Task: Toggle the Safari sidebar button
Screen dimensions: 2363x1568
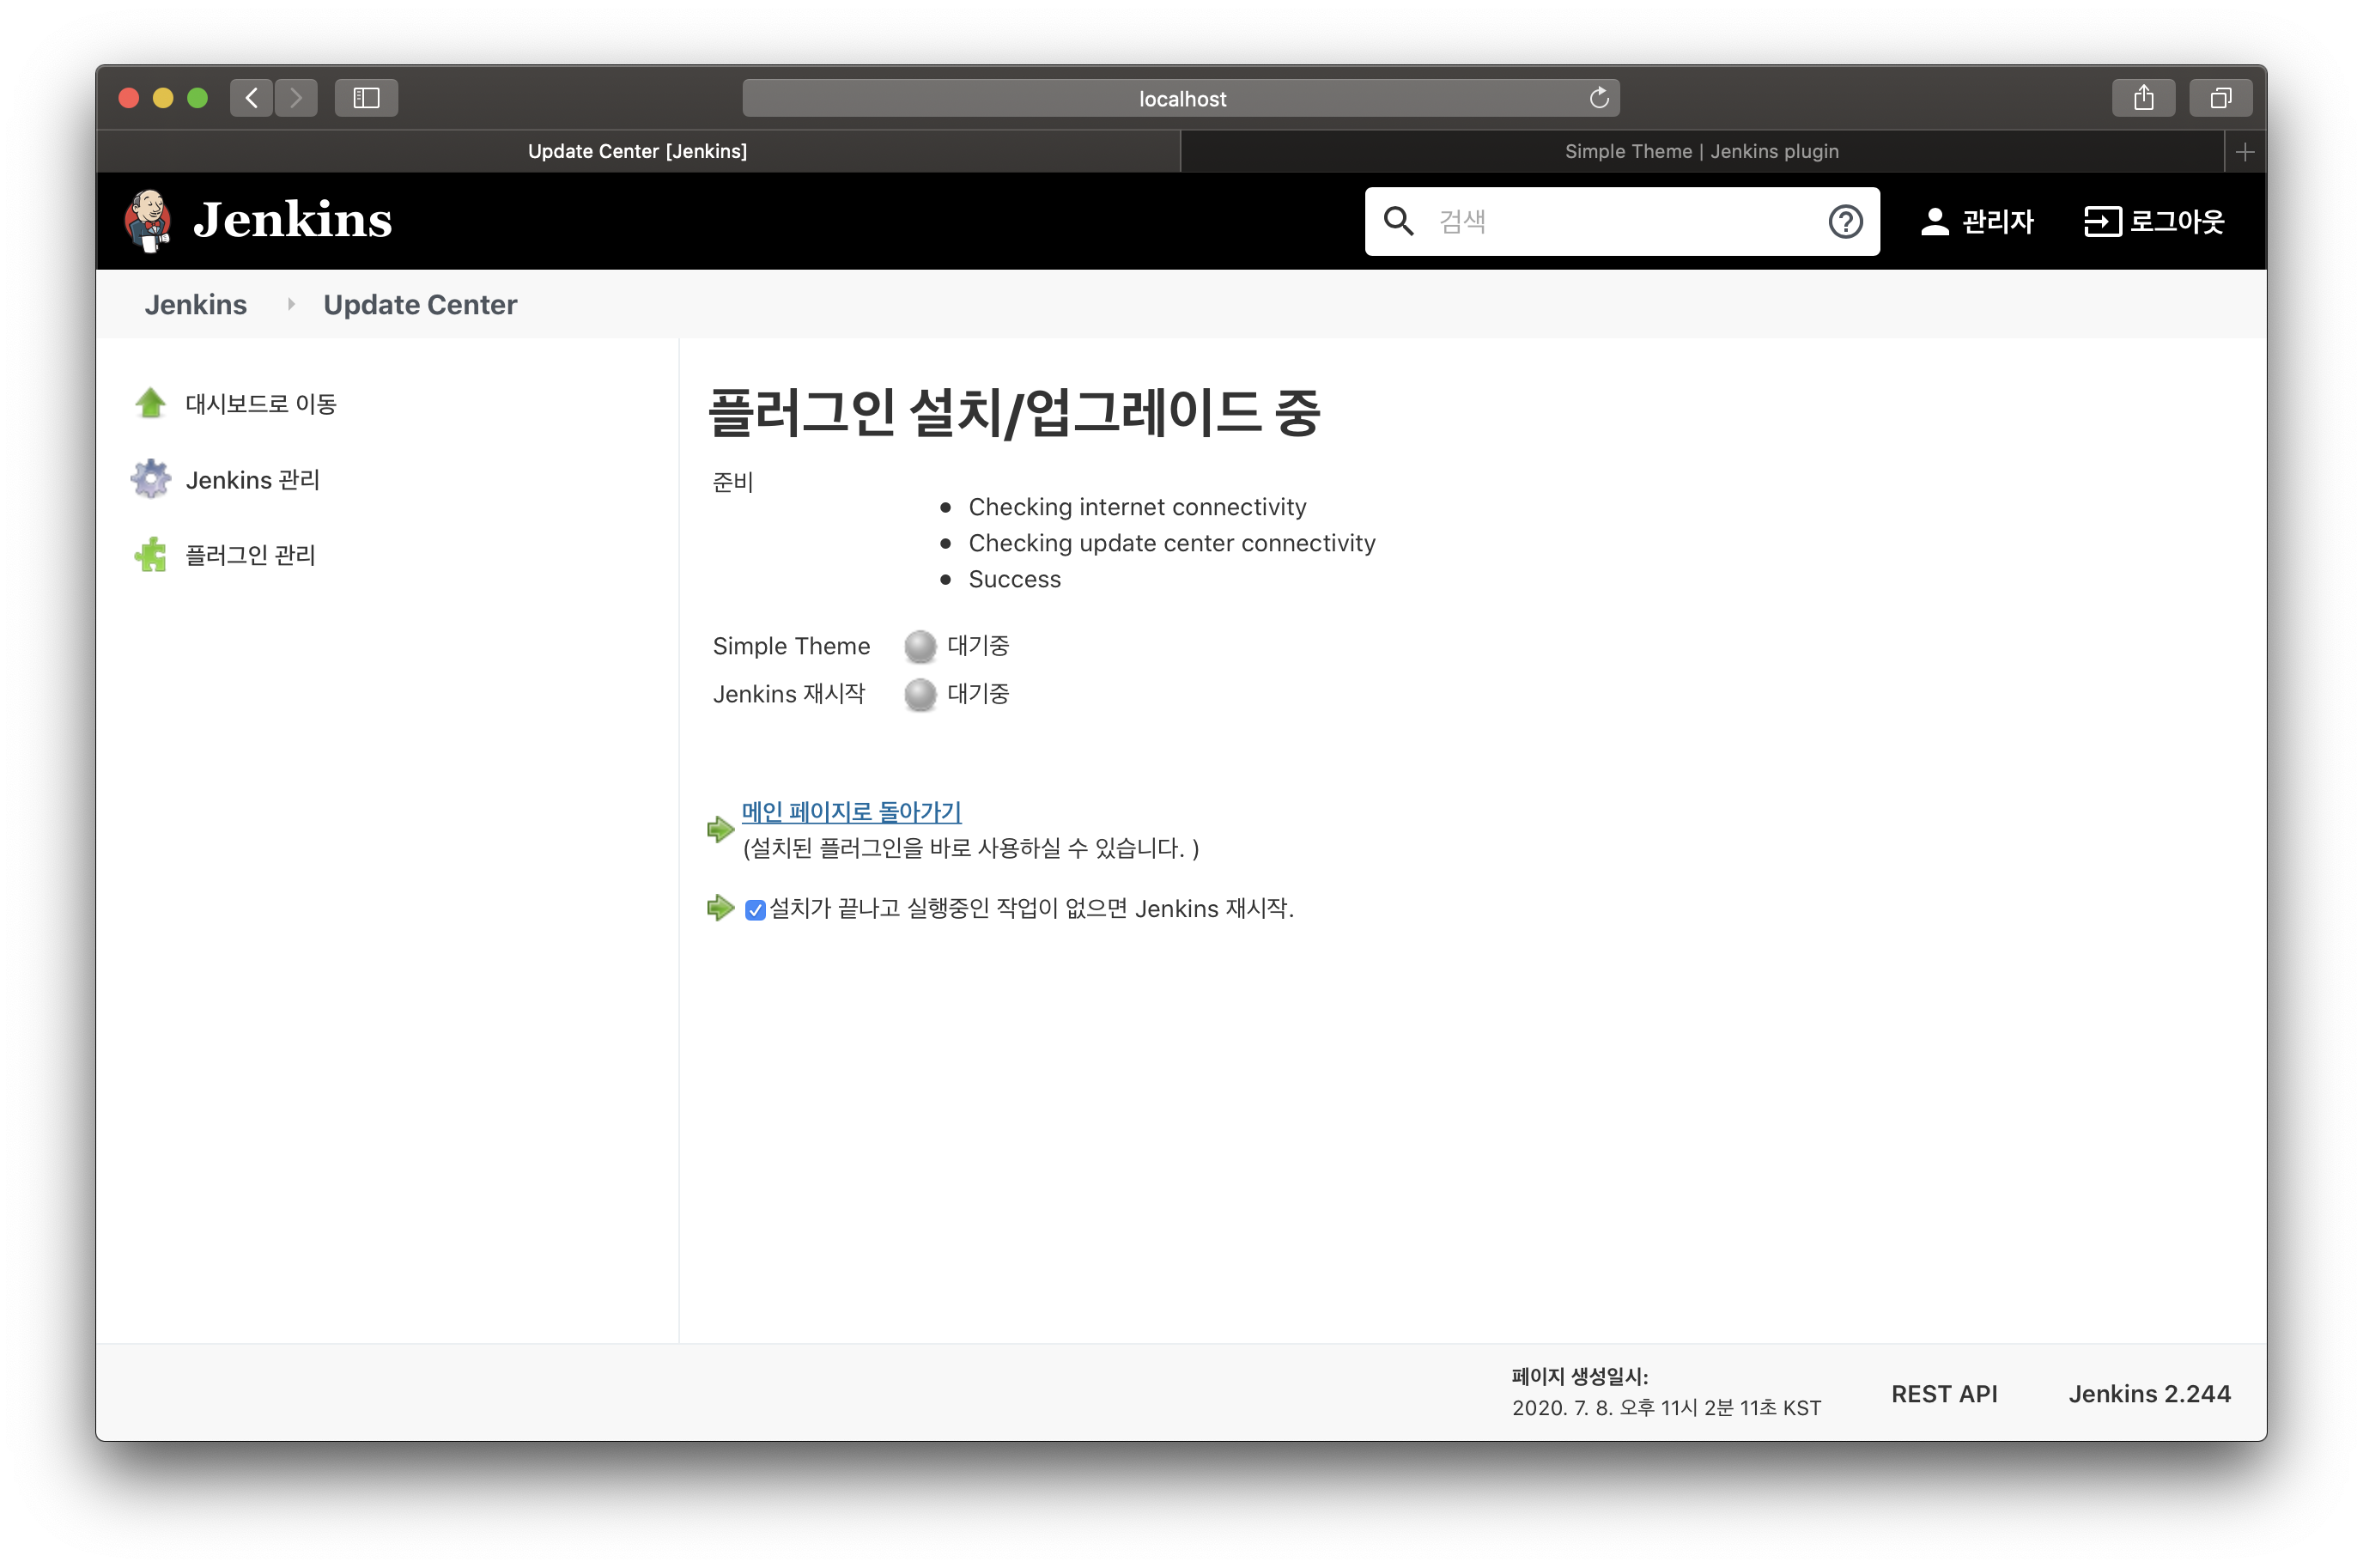Action: point(366,98)
